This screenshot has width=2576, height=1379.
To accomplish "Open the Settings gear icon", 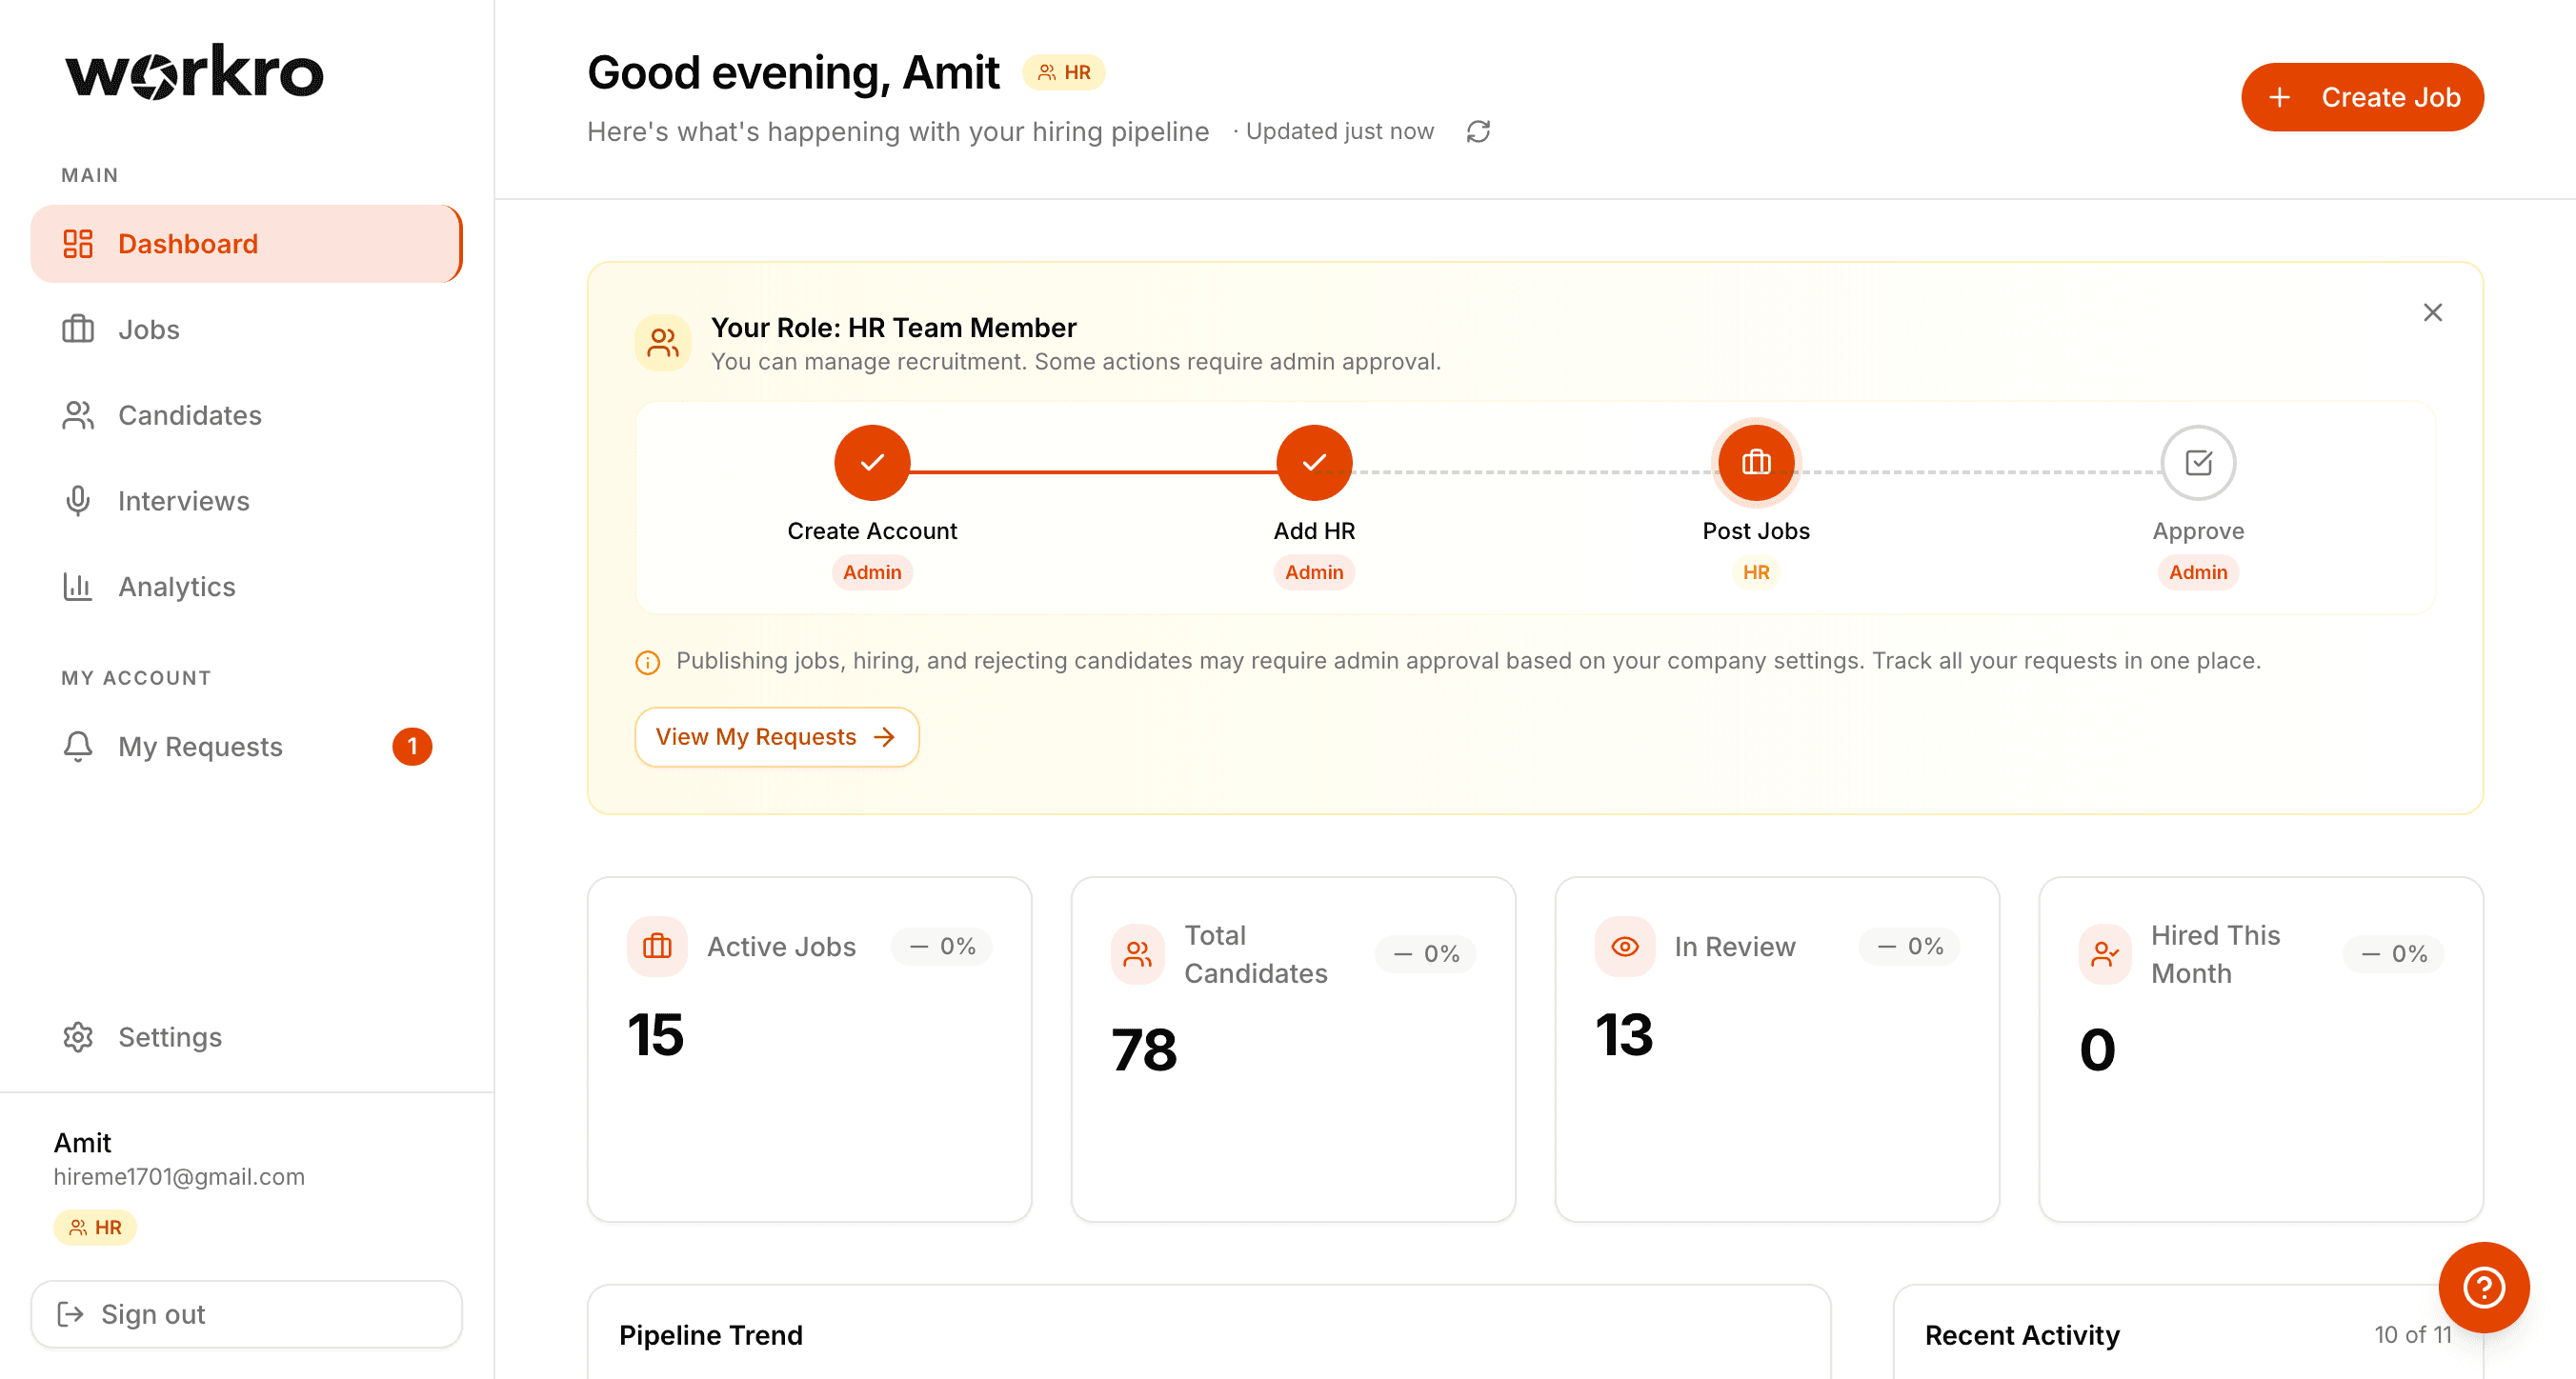I will (x=77, y=1037).
